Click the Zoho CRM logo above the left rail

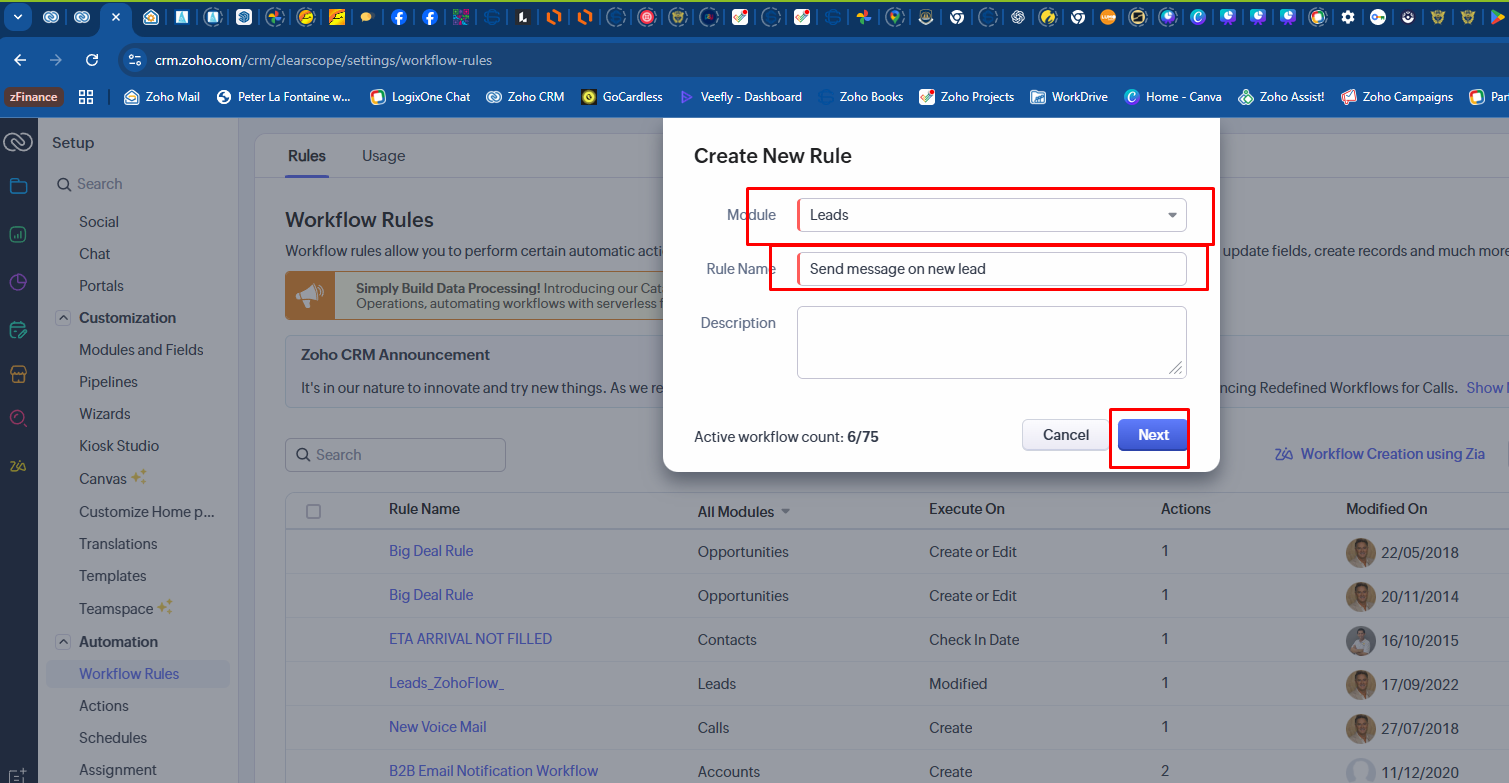point(18,143)
